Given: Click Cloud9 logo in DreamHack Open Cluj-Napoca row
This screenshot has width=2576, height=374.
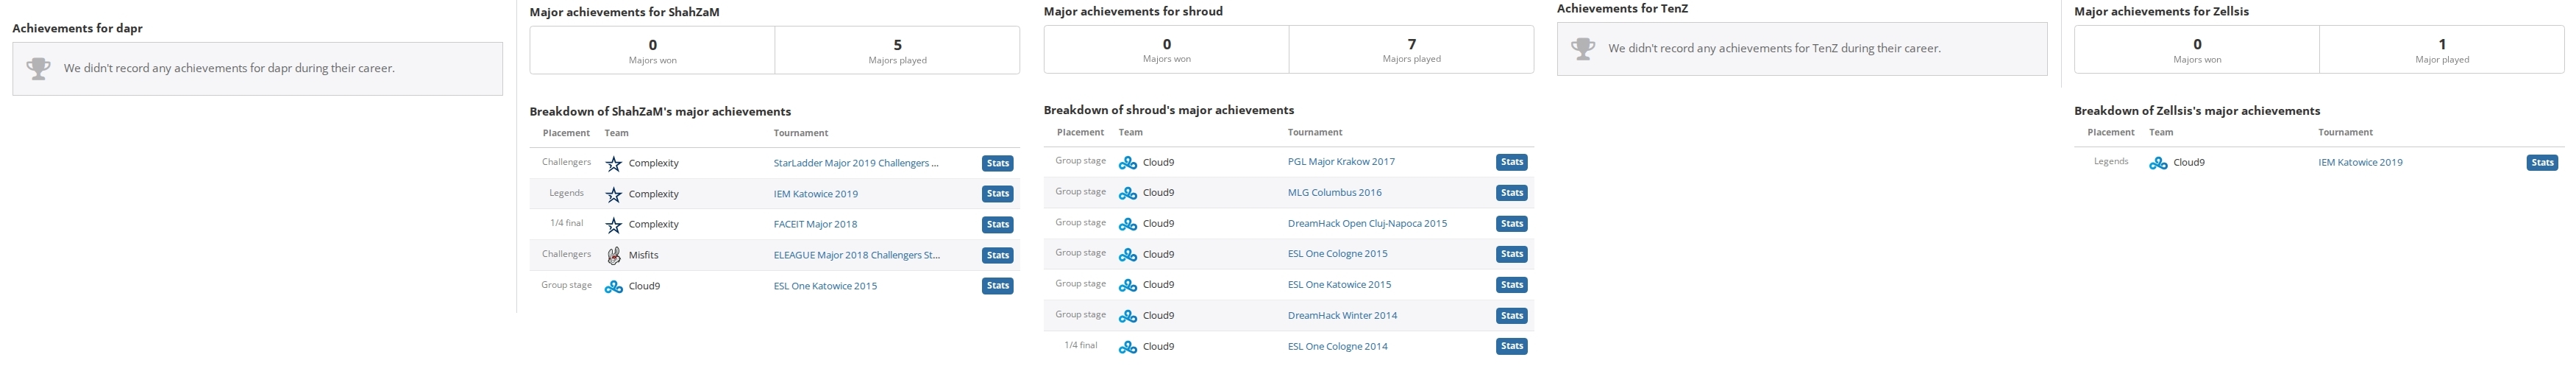Looking at the screenshot, I should pos(1128,225).
